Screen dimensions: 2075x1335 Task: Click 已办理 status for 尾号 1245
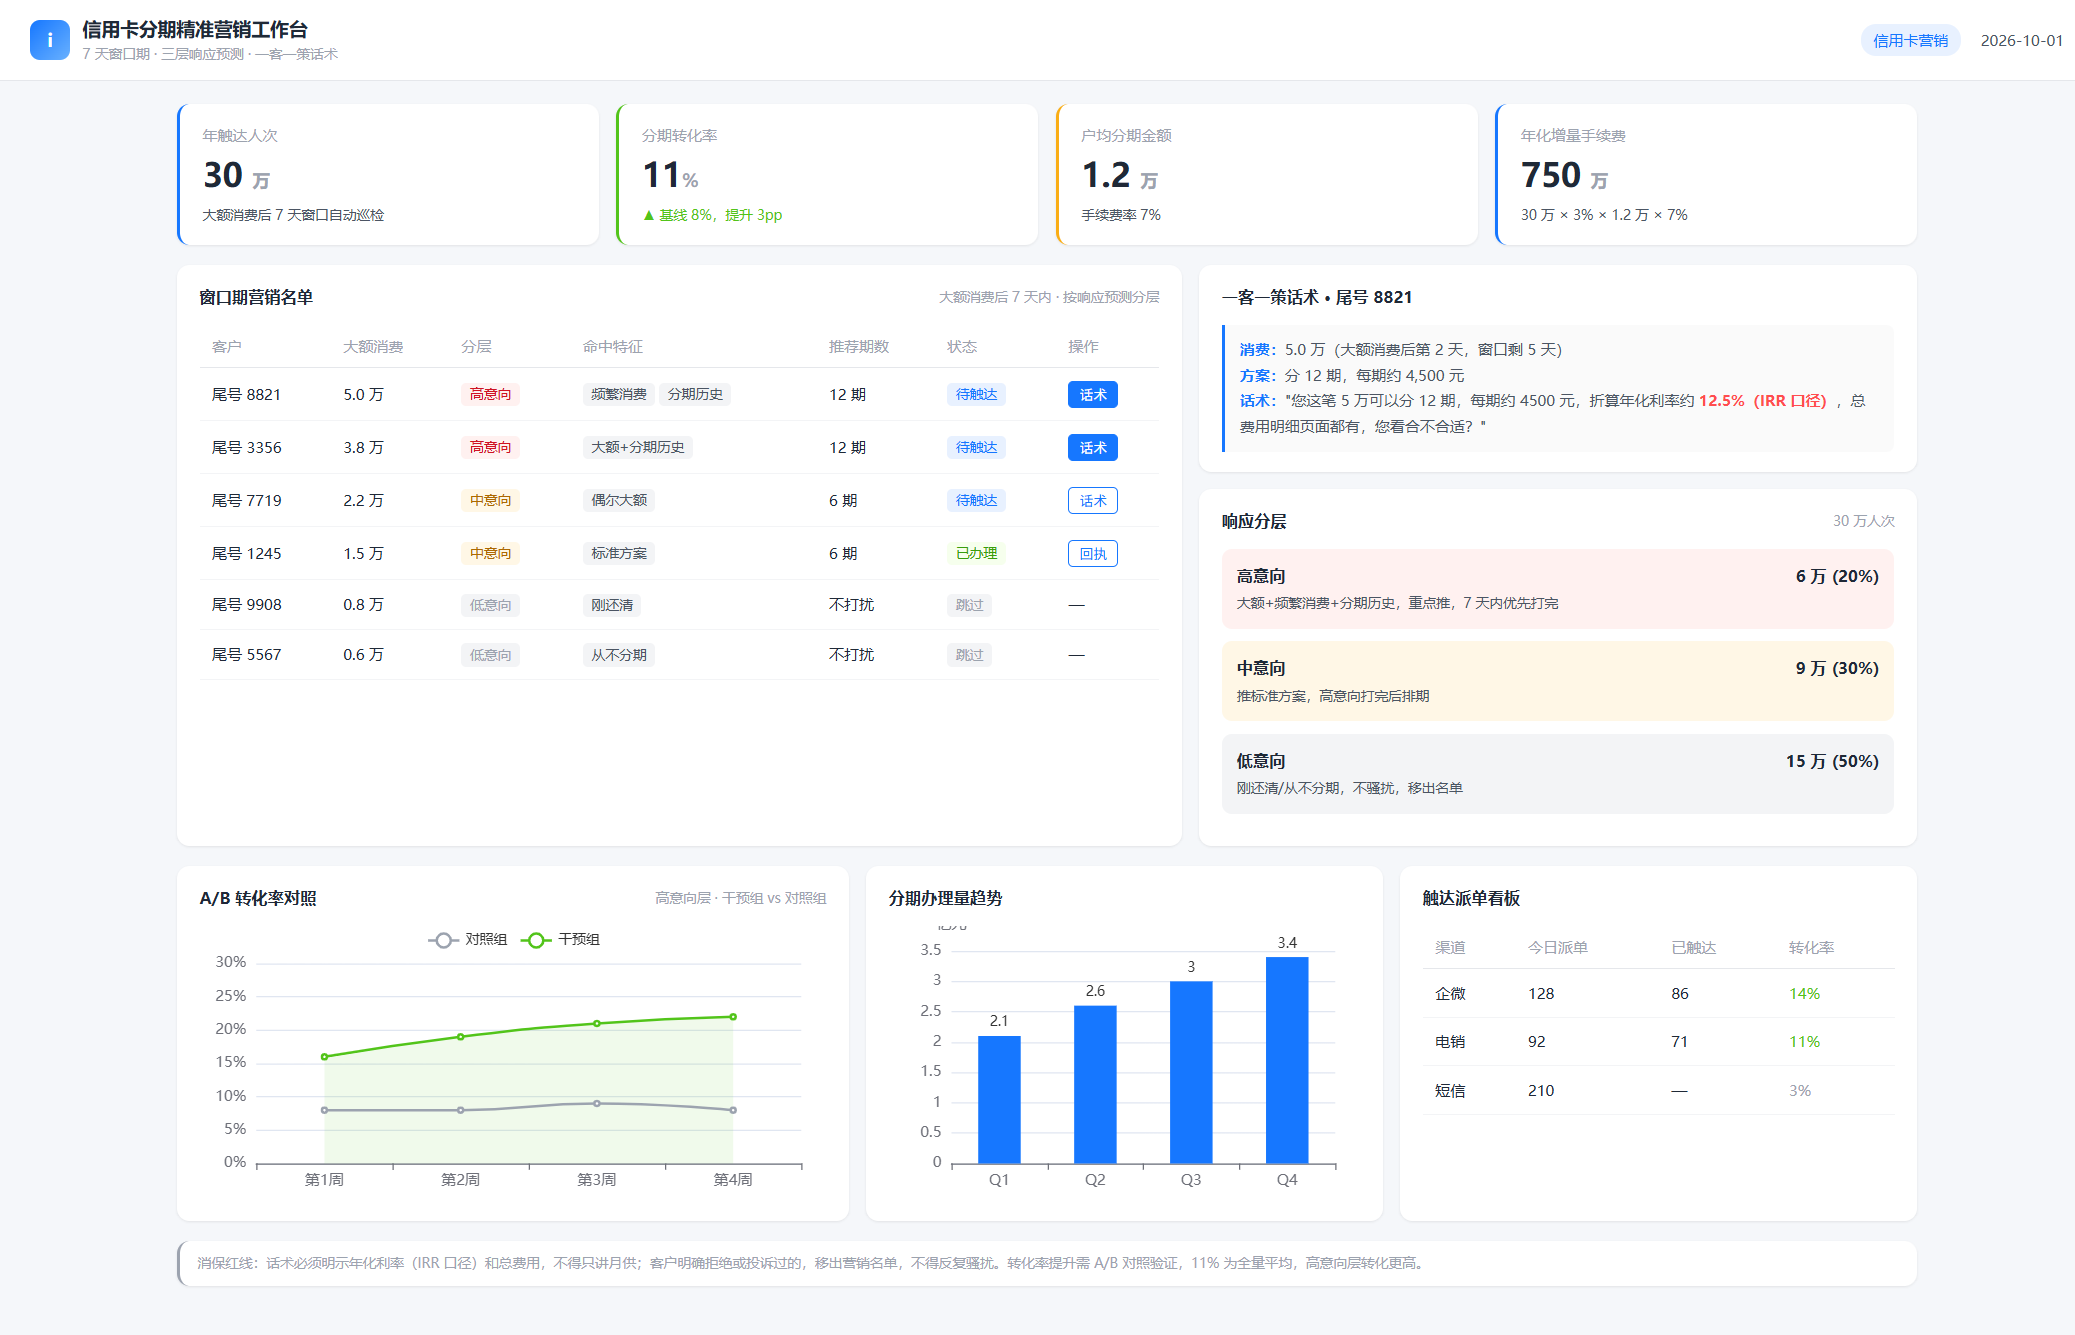click(x=976, y=554)
